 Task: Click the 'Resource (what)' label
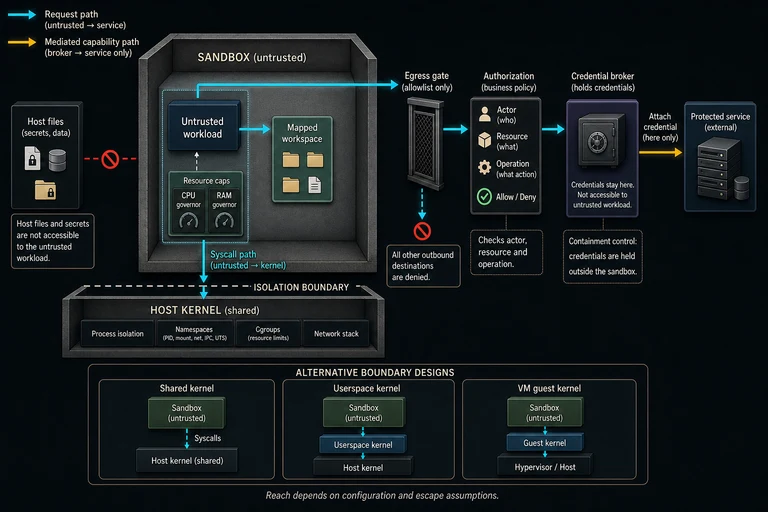(x=512, y=141)
